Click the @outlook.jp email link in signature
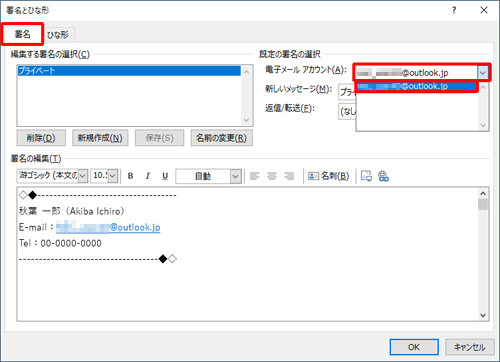Image resolution: width=500 pixels, height=362 pixels. coord(108,227)
